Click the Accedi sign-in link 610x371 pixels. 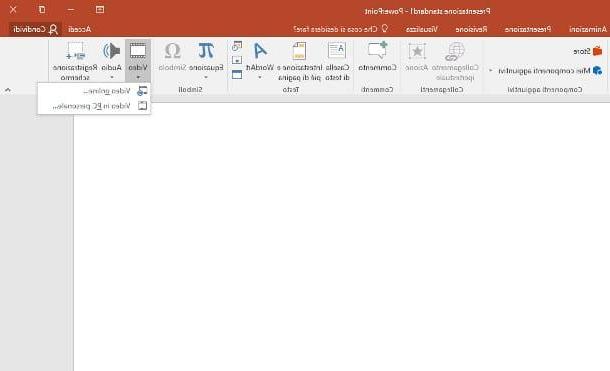pos(79,29)
